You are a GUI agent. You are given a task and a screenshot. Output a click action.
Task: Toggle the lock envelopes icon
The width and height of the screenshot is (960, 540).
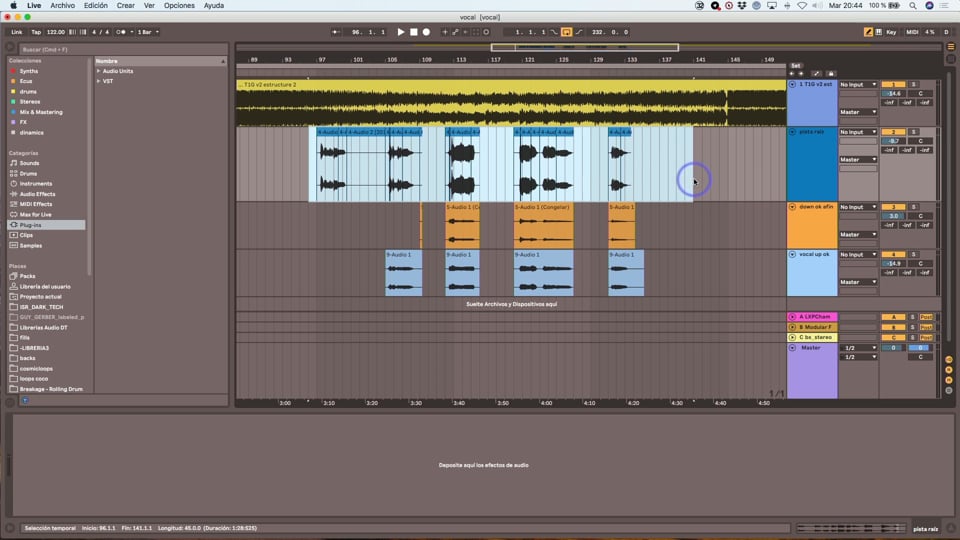(x=831, y=73)
